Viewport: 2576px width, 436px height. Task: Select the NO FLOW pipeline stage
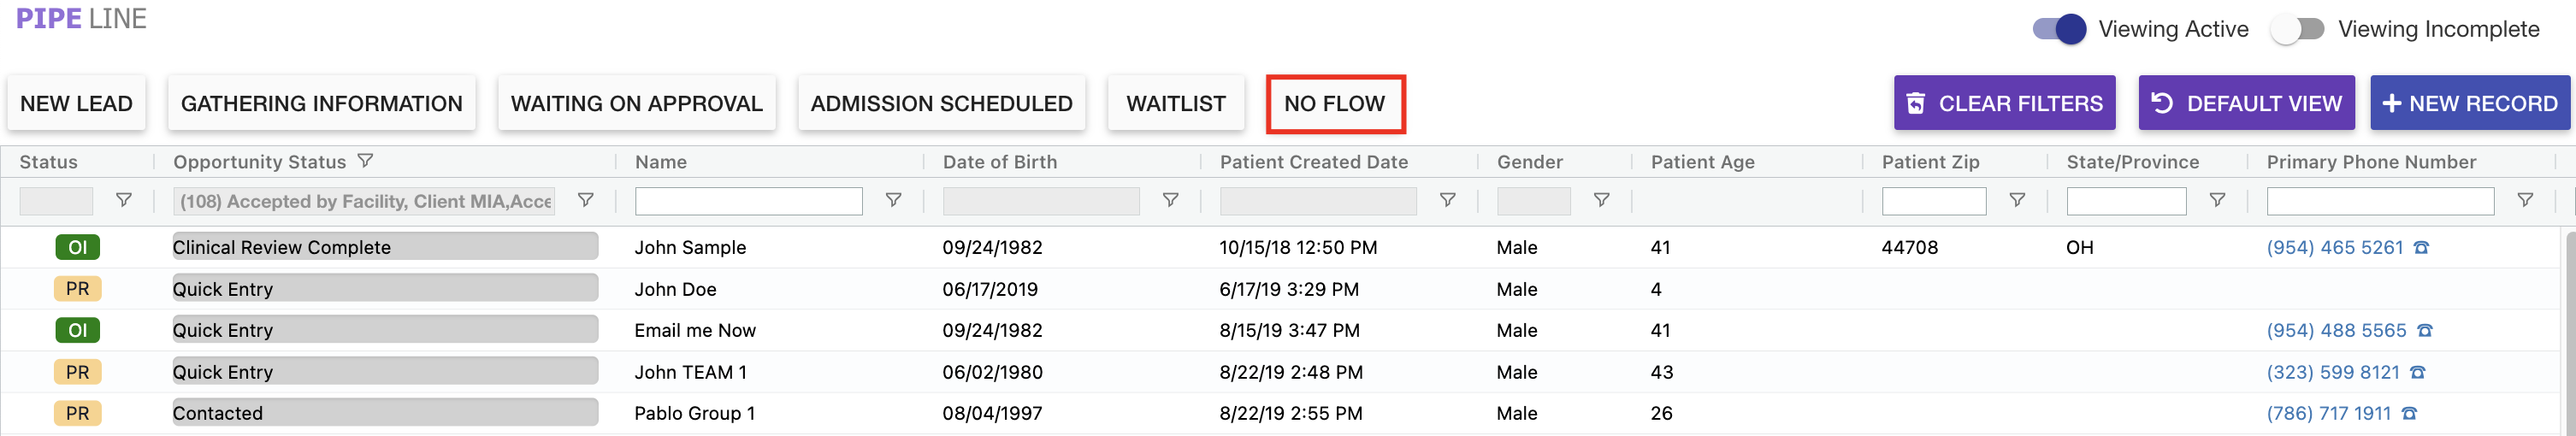[x=1334, y=104]
